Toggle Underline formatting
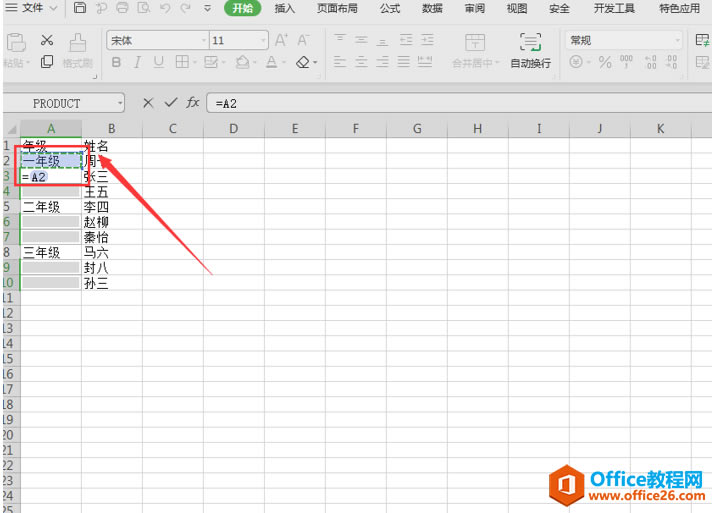Image resolution: width=712 pixels, height=513 pixels. (x=158, y=62)
